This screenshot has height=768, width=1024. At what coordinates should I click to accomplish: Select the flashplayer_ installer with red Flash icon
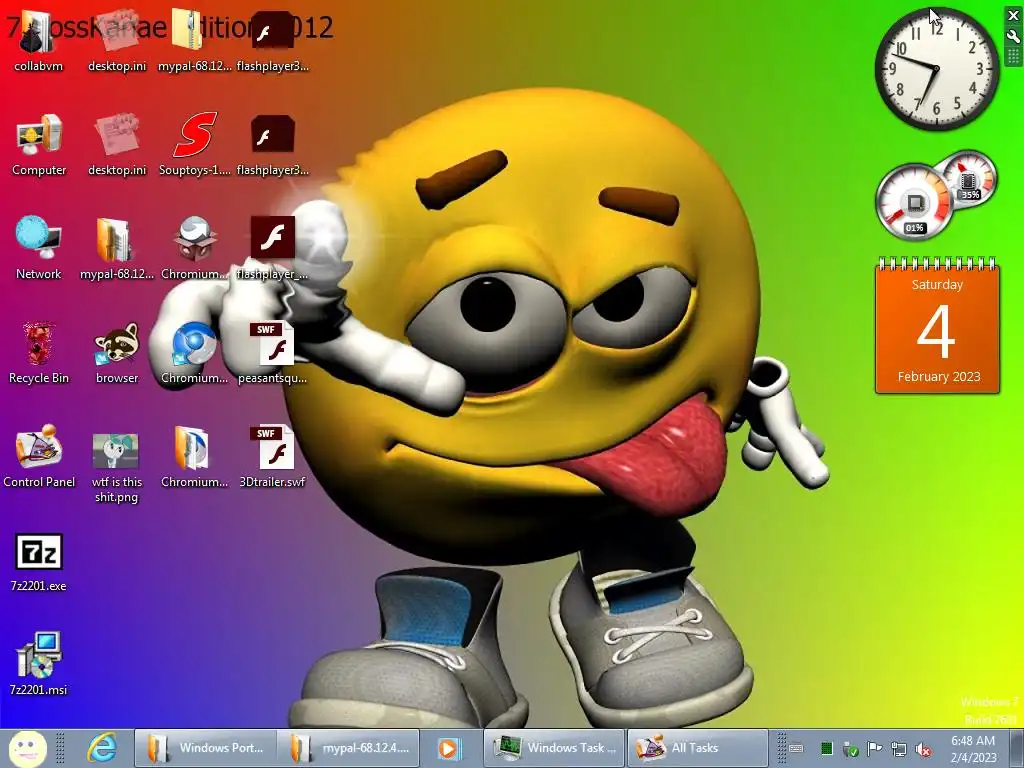click(272, 248)
